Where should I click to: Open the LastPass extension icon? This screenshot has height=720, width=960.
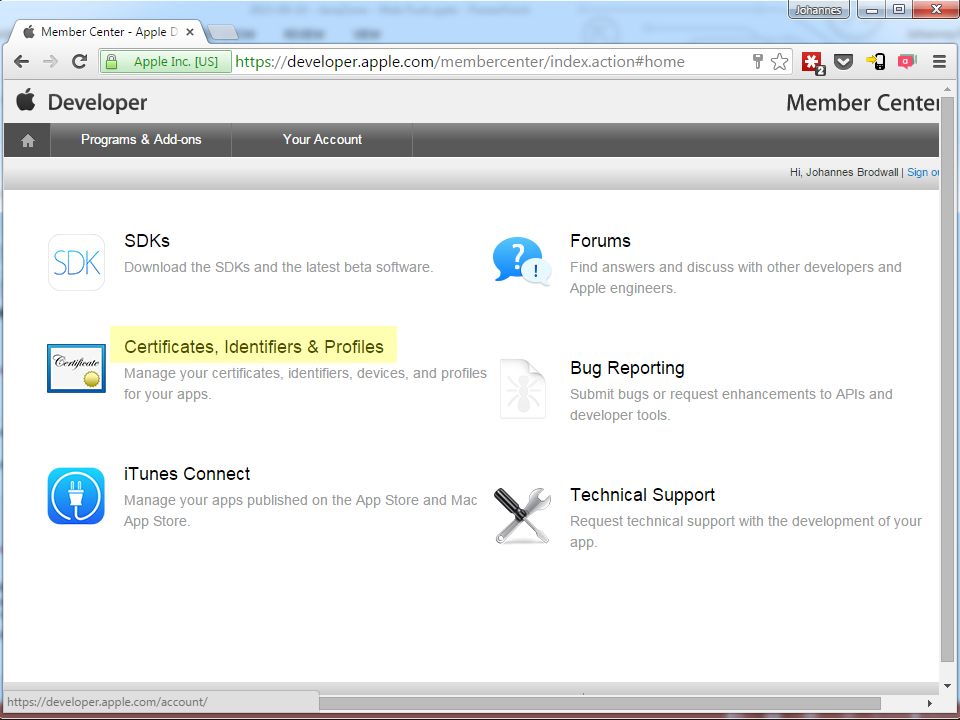tap(814, 62)
